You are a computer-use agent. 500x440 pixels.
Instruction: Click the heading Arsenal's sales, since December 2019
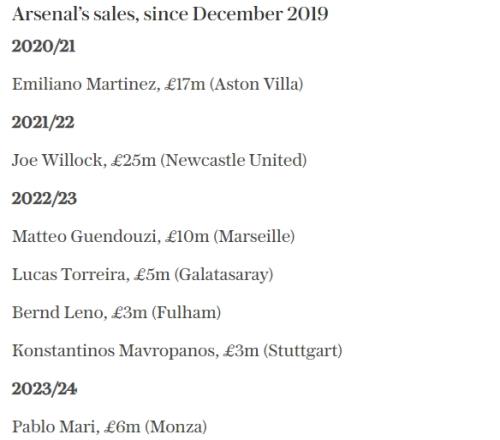tap(170, 15)
